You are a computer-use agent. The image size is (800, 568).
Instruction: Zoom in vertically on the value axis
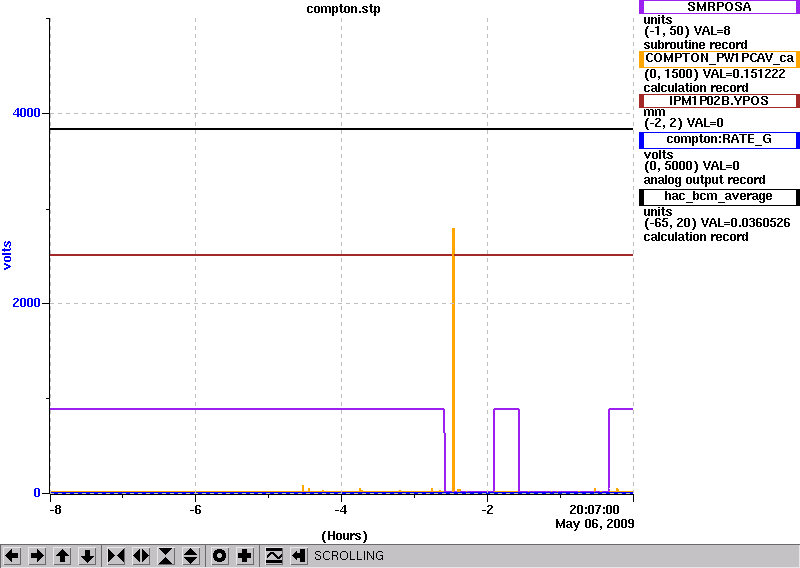[x=166, y=556]
